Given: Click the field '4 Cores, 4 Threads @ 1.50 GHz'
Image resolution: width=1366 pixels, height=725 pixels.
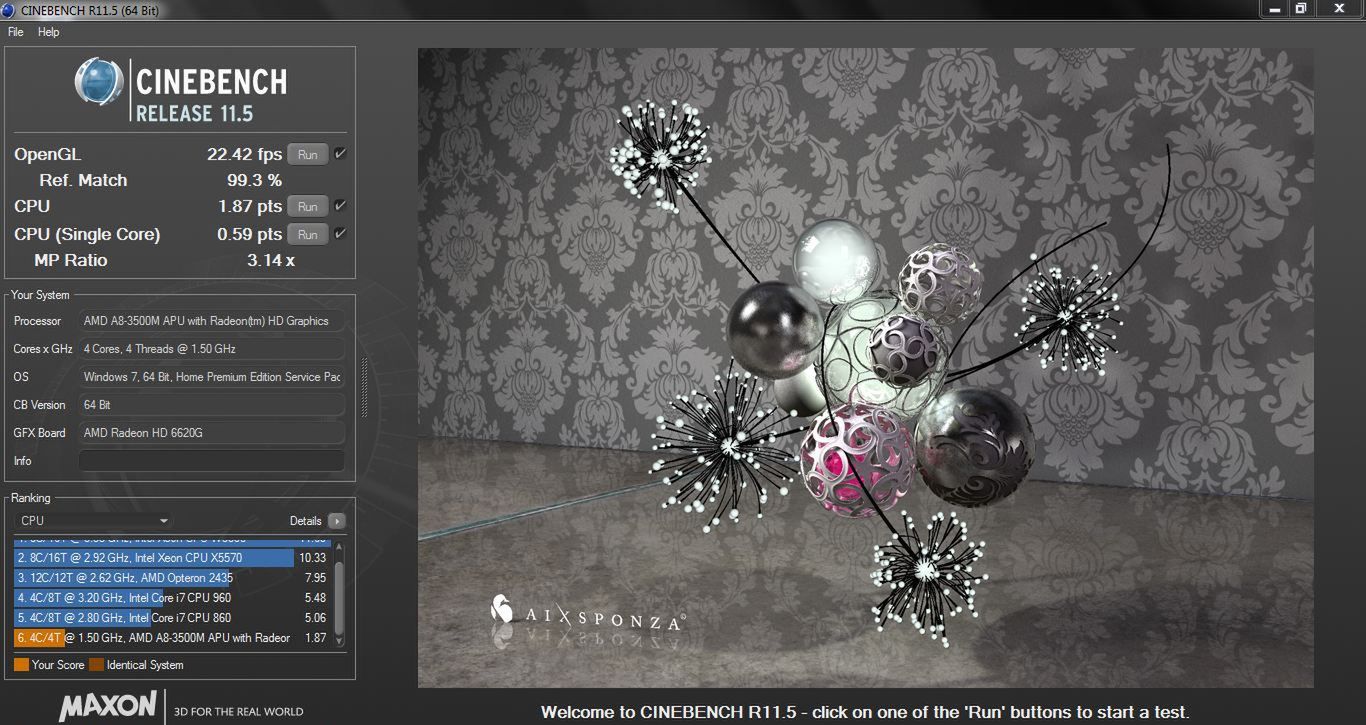Looking at the screenshot, I should 211,349.
